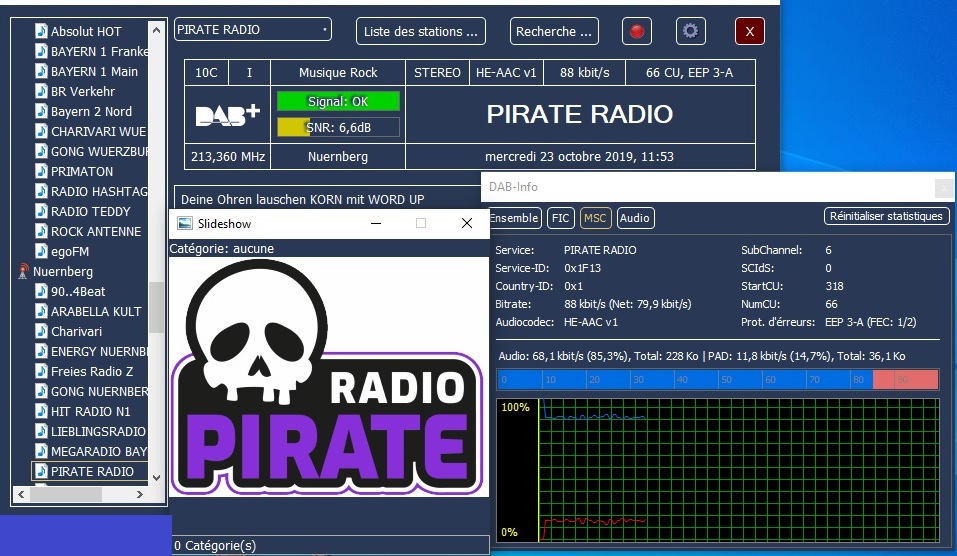Screen dimensions: 957x556
Task: Open the PIRATE RADIO station dropdown
Action: (253, 29)
